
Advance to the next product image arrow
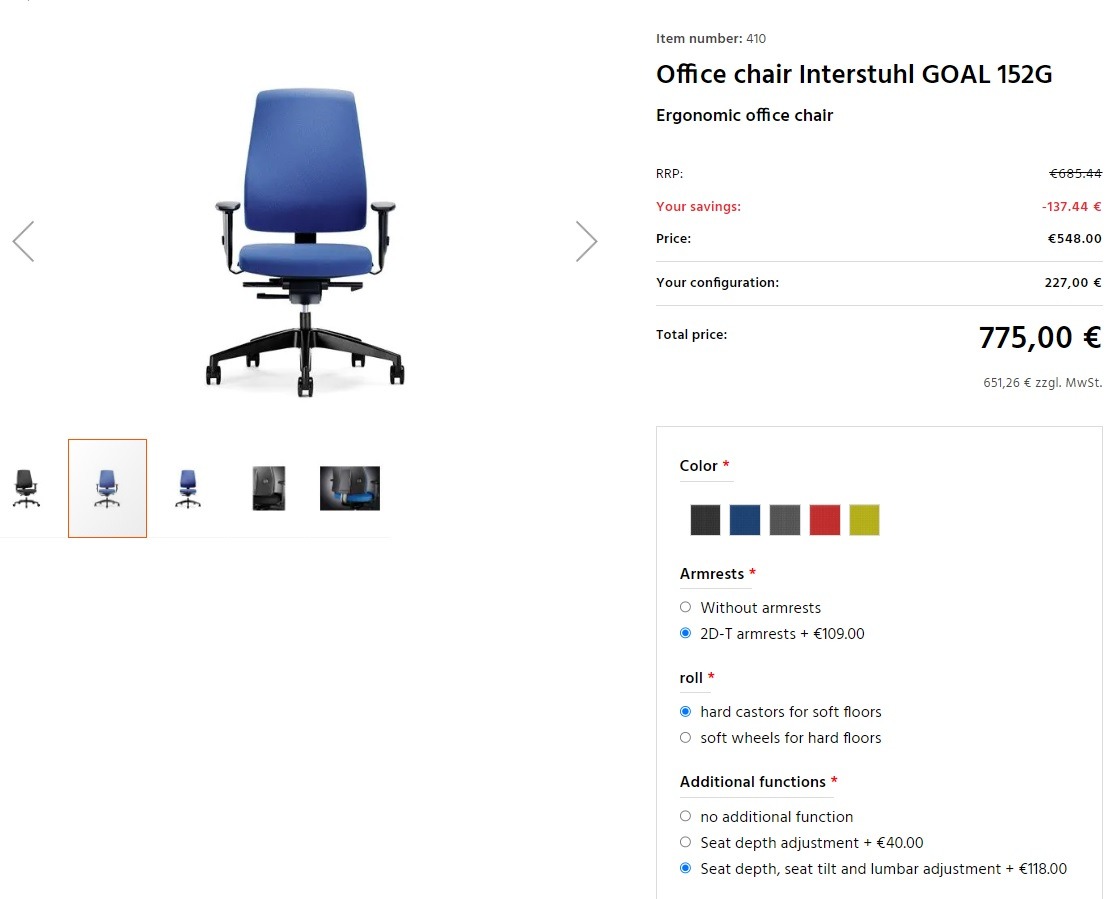[x=587, y=241]
